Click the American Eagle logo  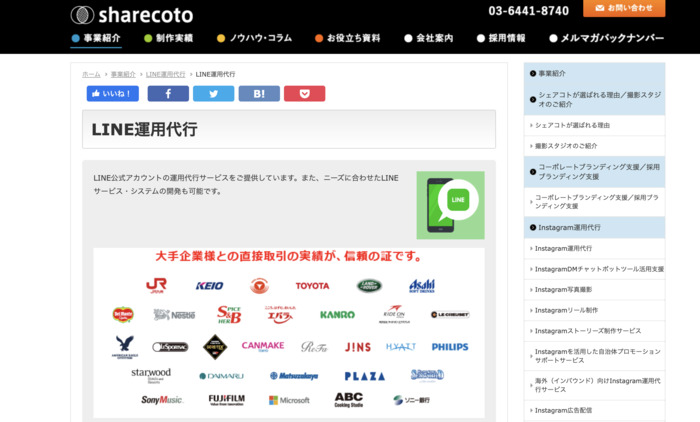pos(125,347)
